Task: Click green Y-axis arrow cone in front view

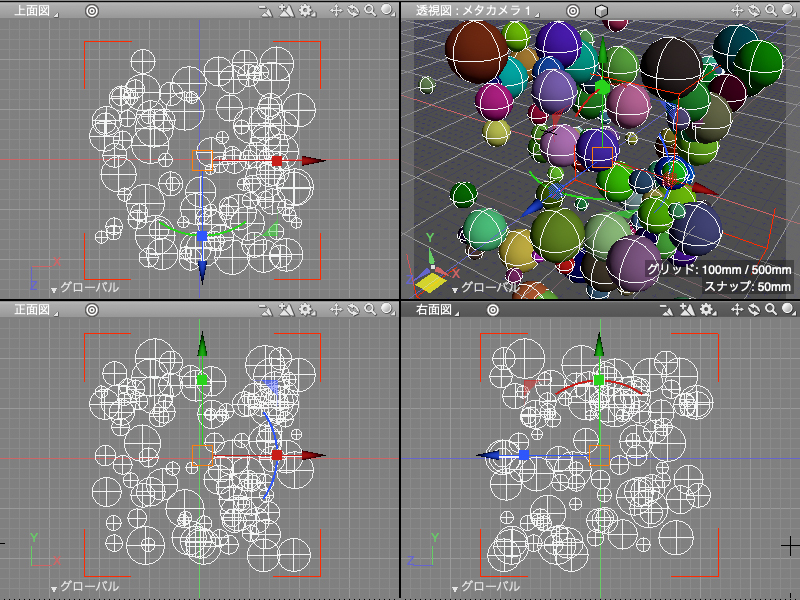Action: [x=202, y=343]
